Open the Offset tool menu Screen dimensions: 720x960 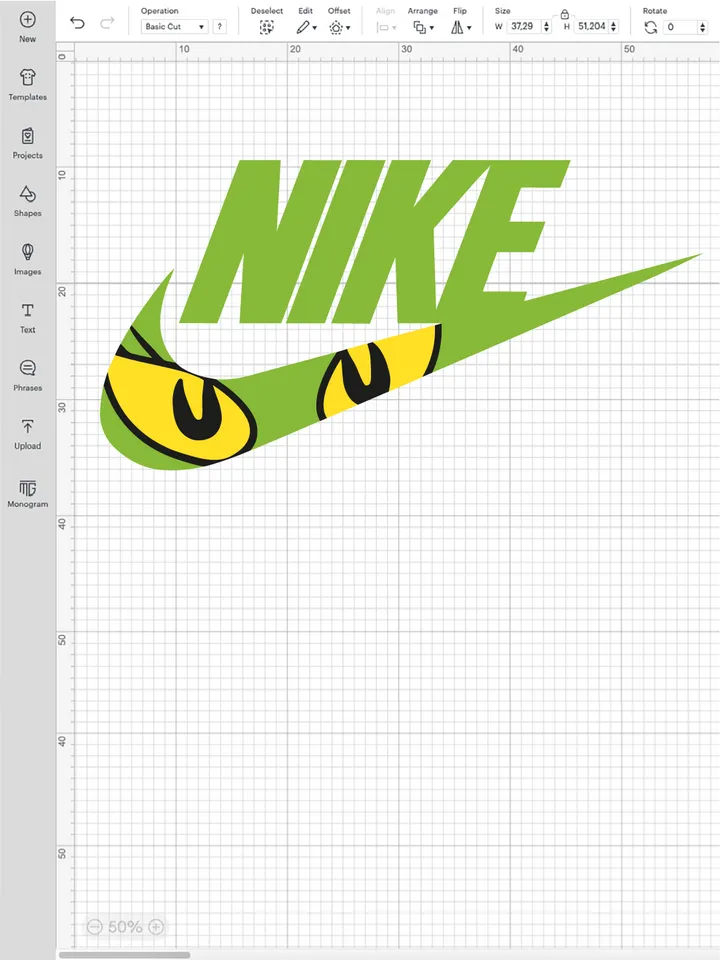coord(339,28)
